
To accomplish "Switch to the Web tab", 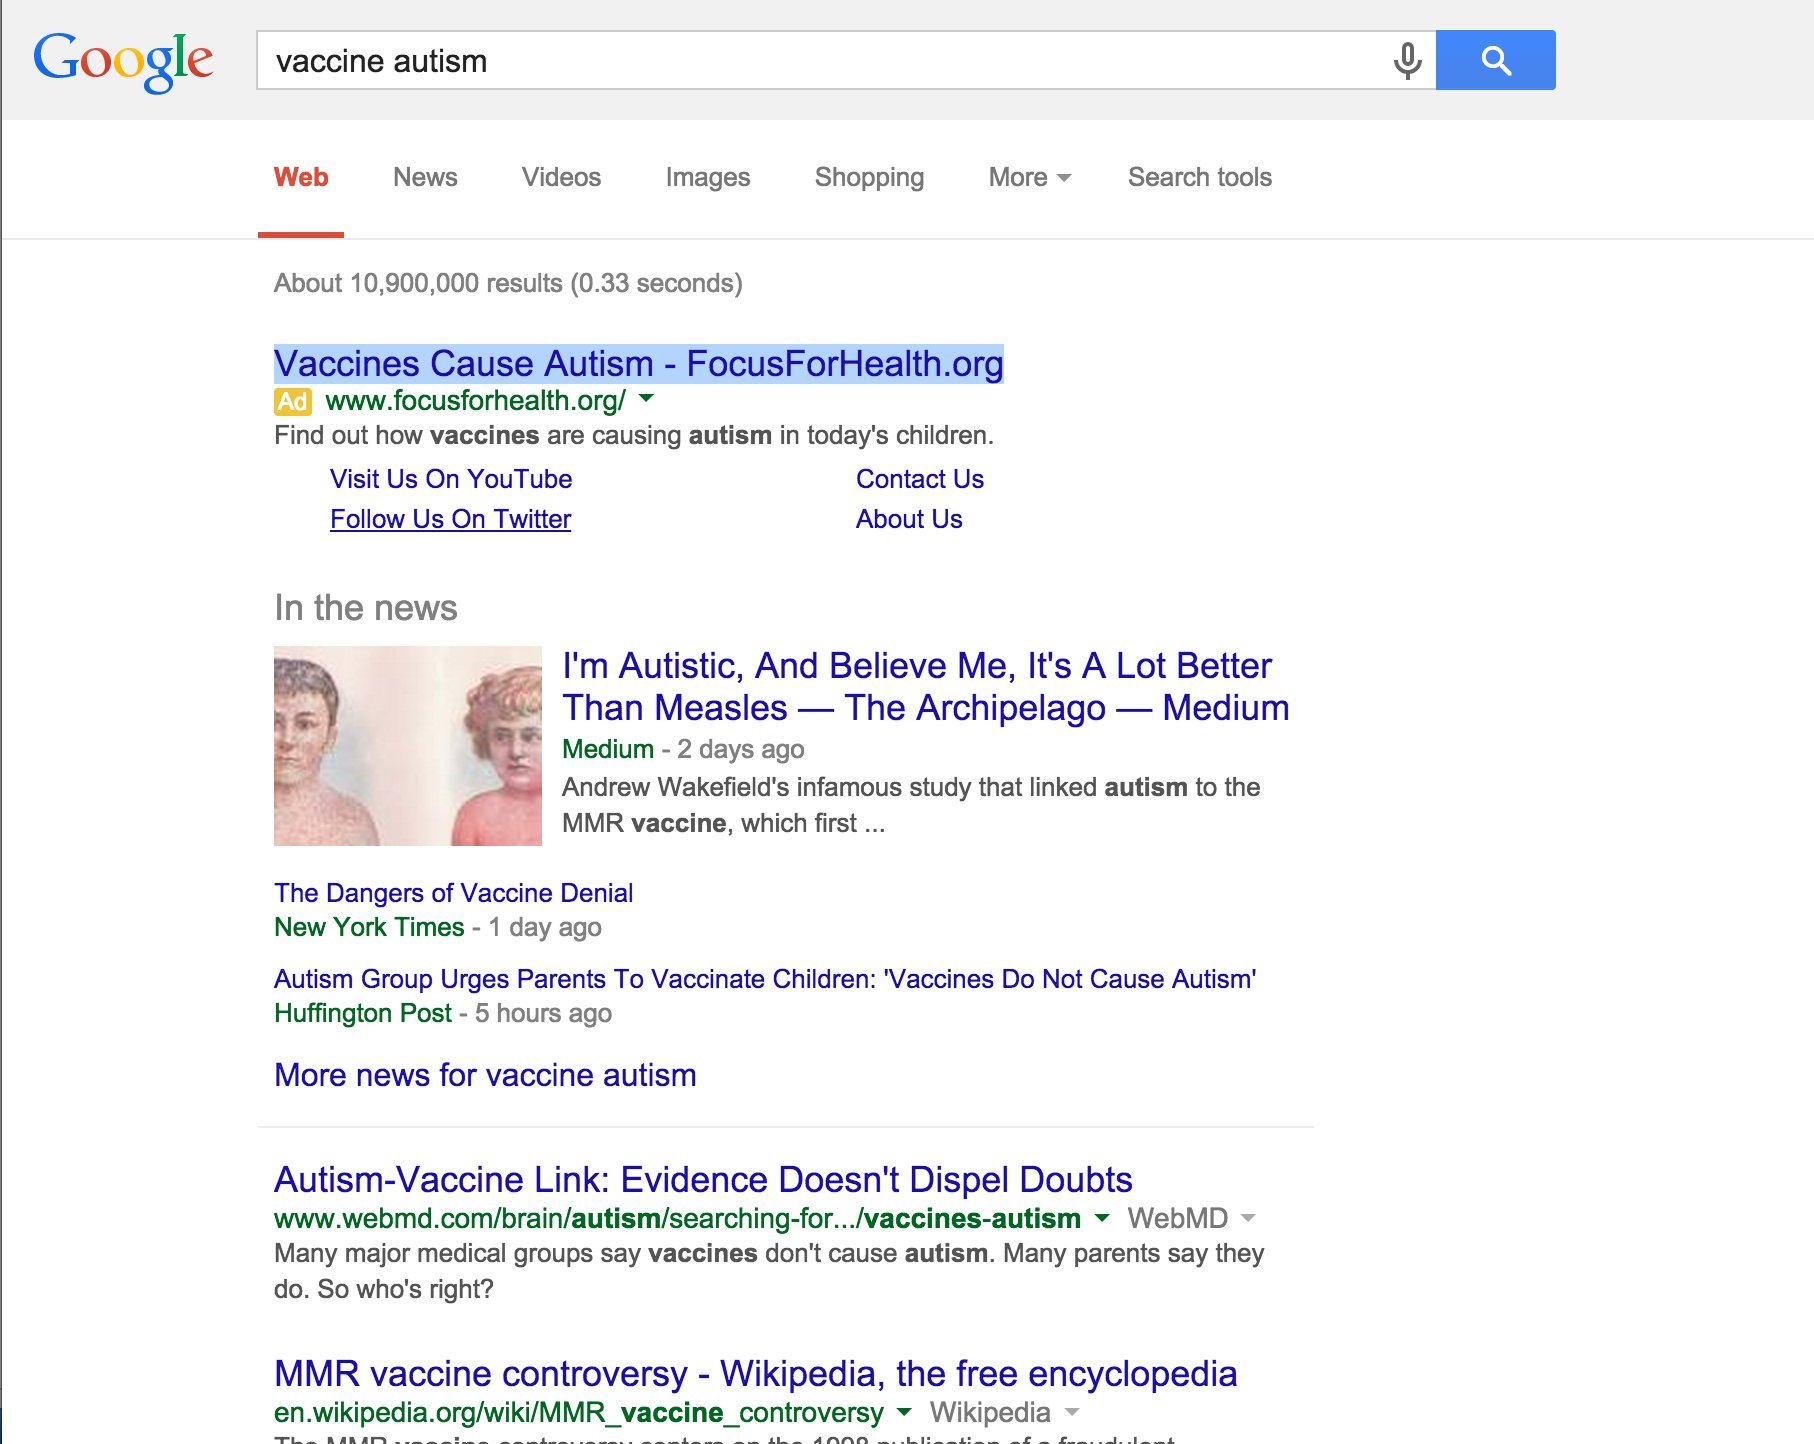I will pyautogui.click(x=301, y=177).
